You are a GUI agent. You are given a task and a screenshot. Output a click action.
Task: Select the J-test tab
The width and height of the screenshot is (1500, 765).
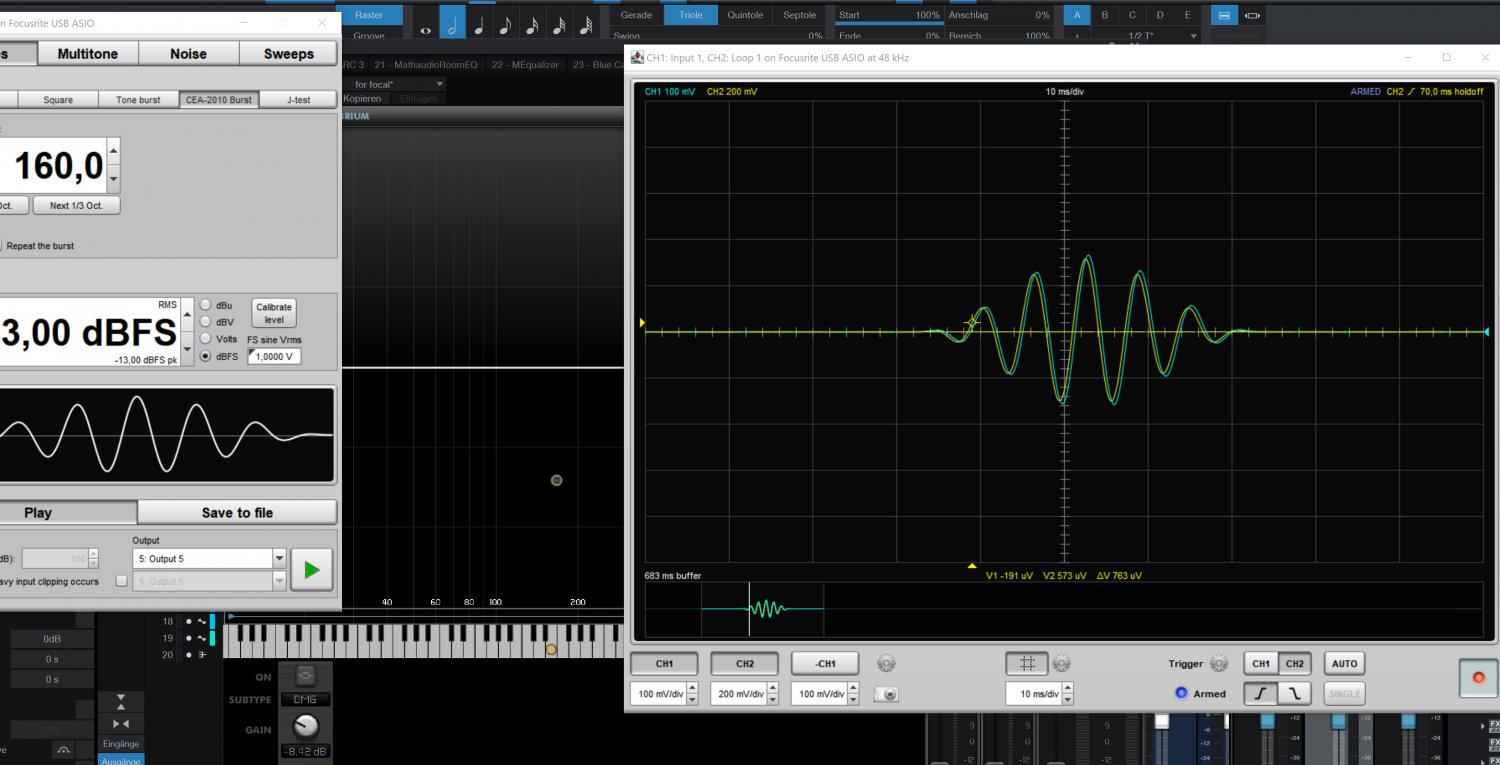298,100
